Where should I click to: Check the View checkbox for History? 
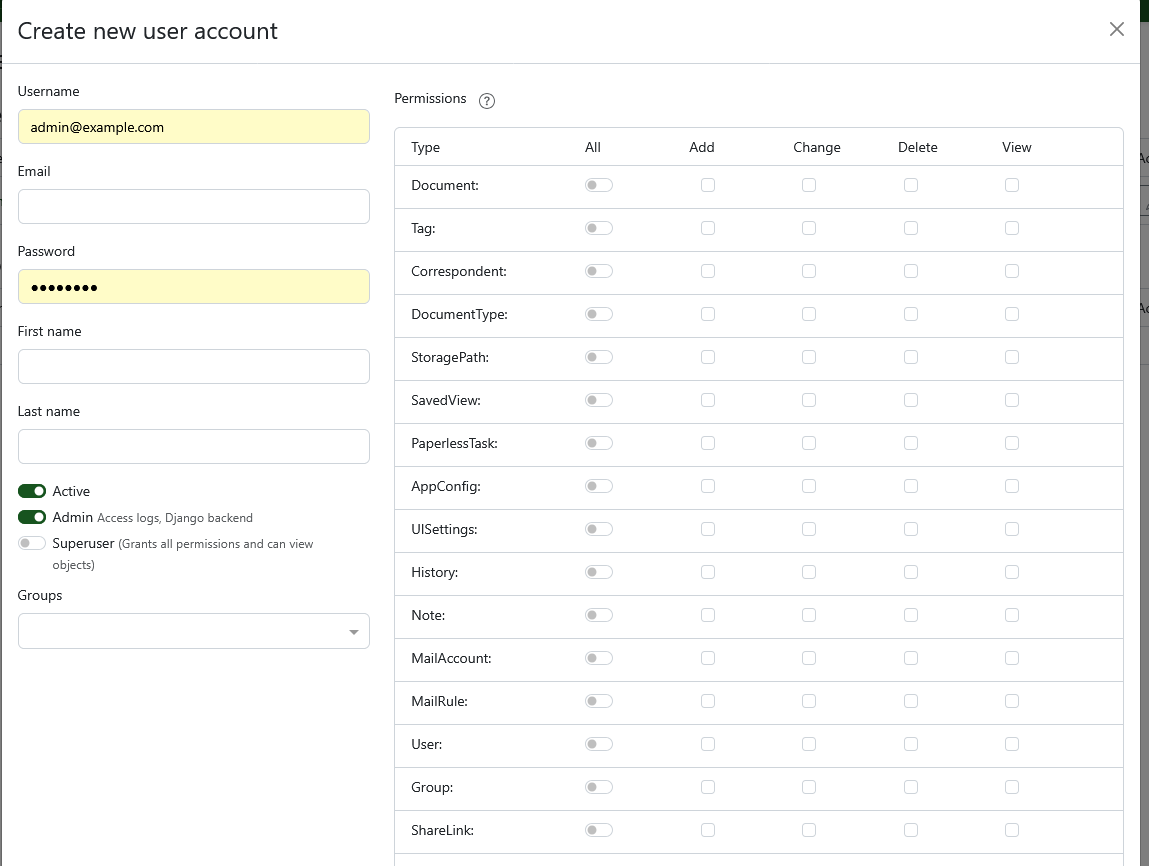(x=1012, y=572)
